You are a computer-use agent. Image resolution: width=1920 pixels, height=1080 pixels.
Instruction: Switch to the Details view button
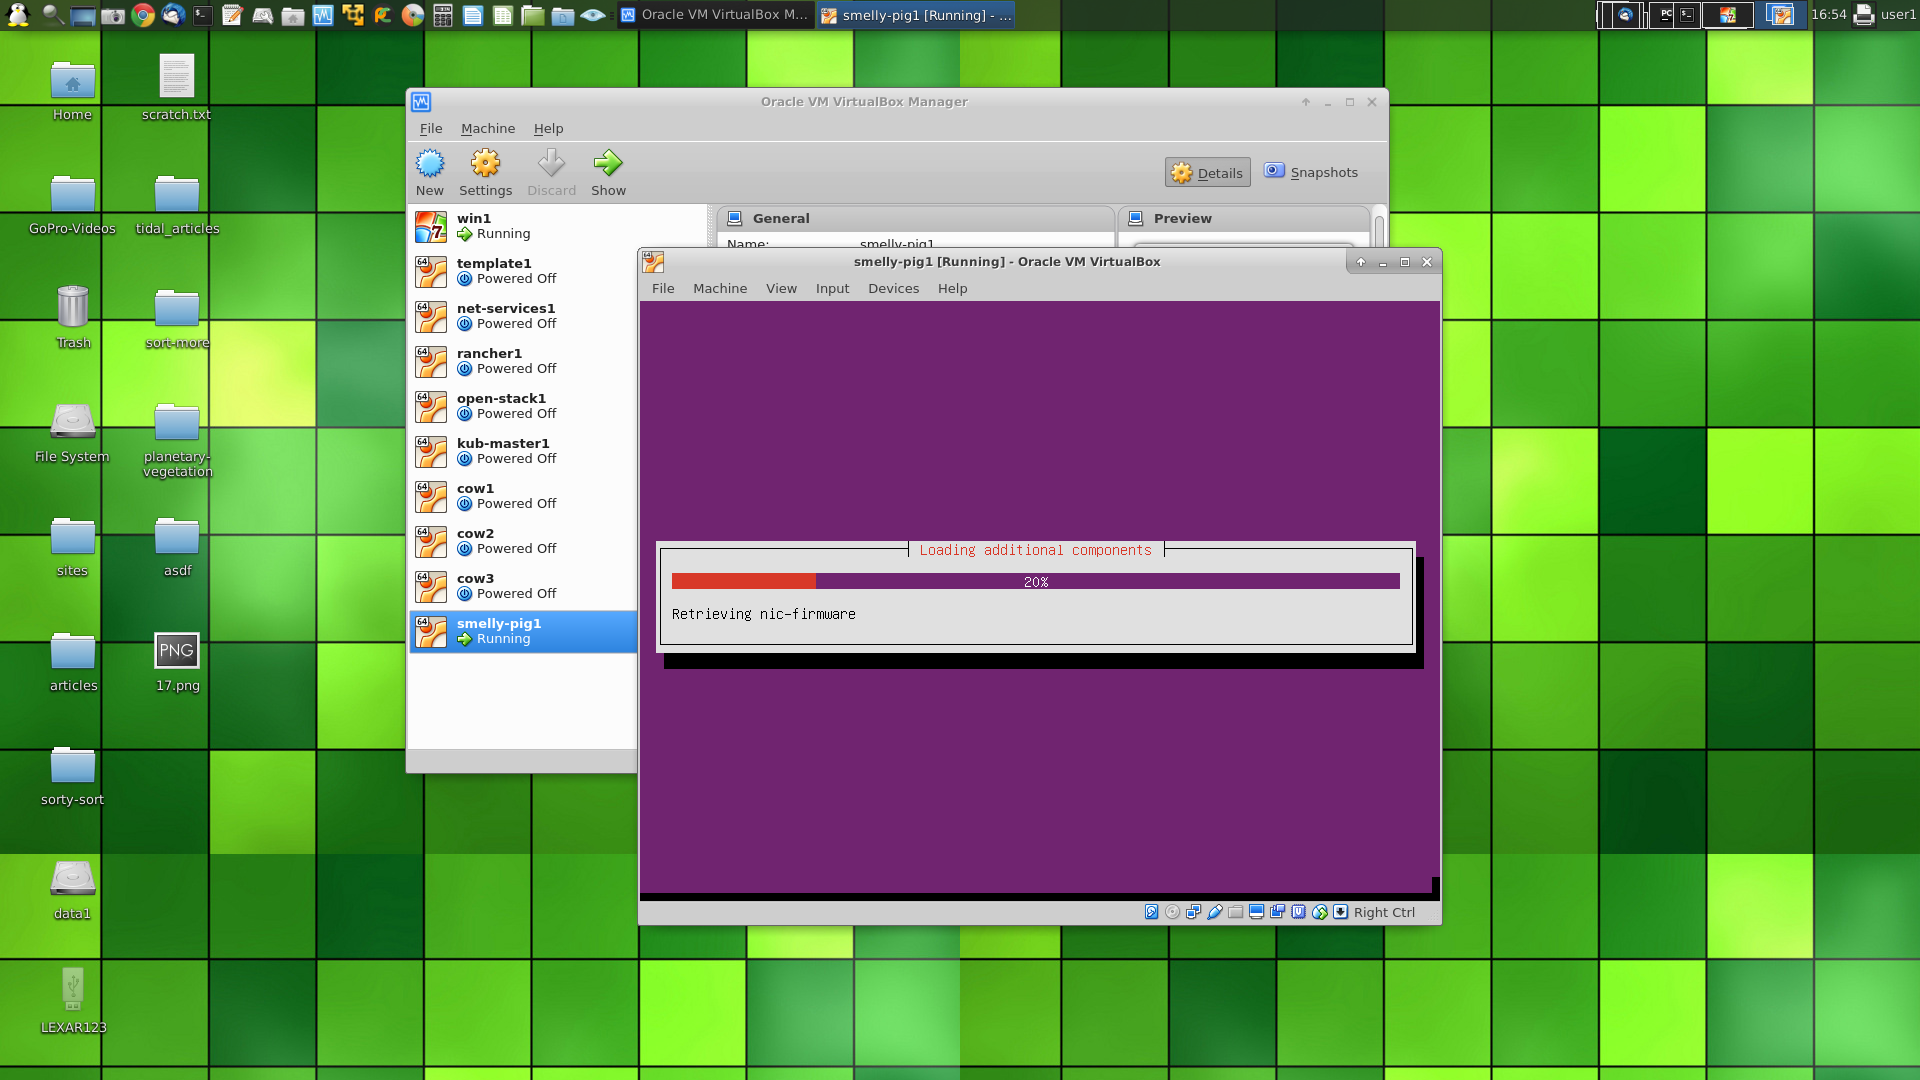pyautogui.click(x=1208, y=173)
